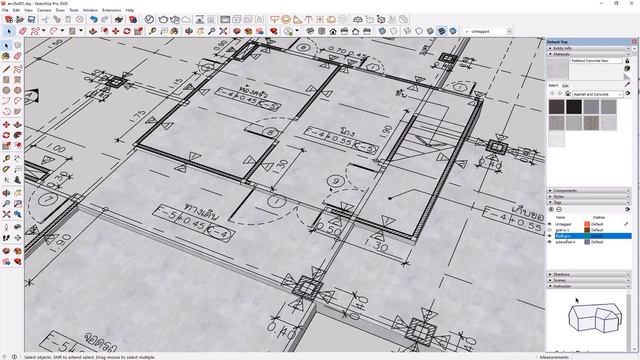Click the Tags panel Details button
This screenshot has width=640, height=360.
pos(627,209)
